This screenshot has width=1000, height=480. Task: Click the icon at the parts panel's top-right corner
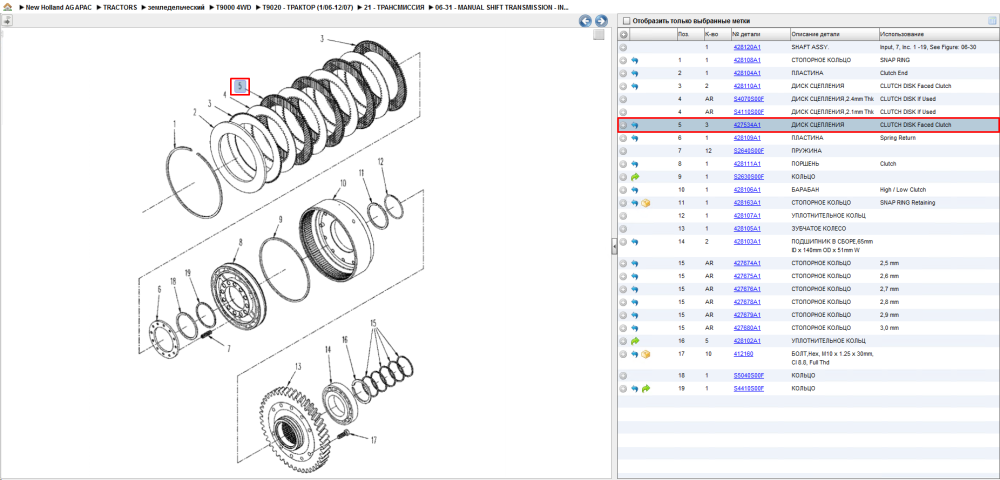tap(992, 20)
